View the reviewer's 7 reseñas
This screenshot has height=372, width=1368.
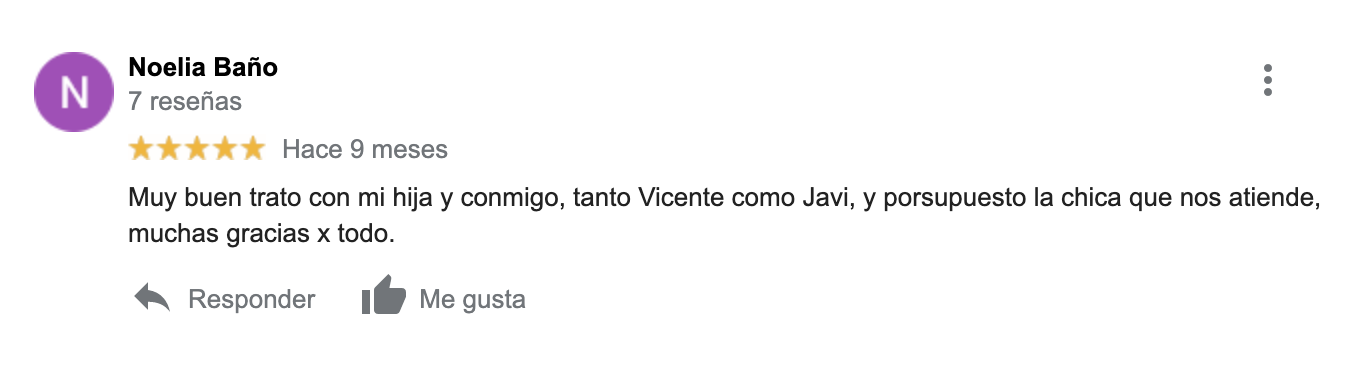pos(185,101)
